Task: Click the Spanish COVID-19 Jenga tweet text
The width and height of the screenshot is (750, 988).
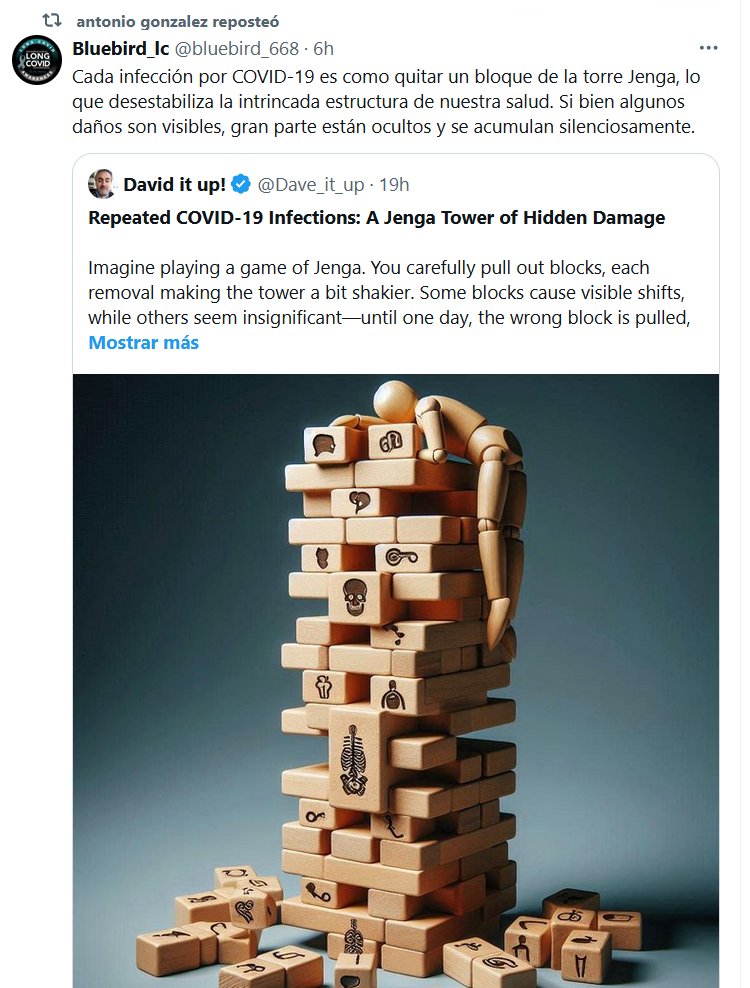Action: [380, 99]
